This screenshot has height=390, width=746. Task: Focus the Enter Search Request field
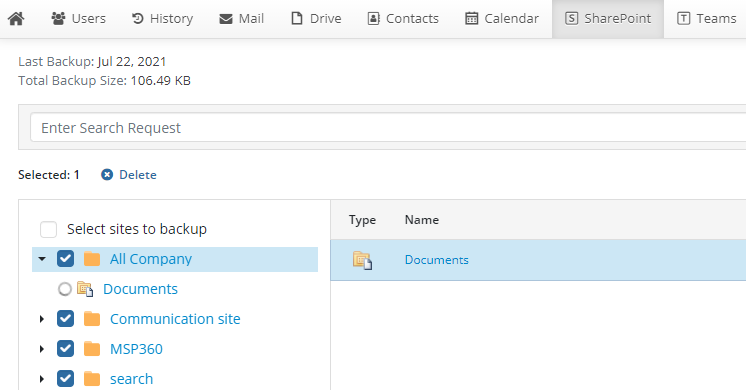coord(388,127)
